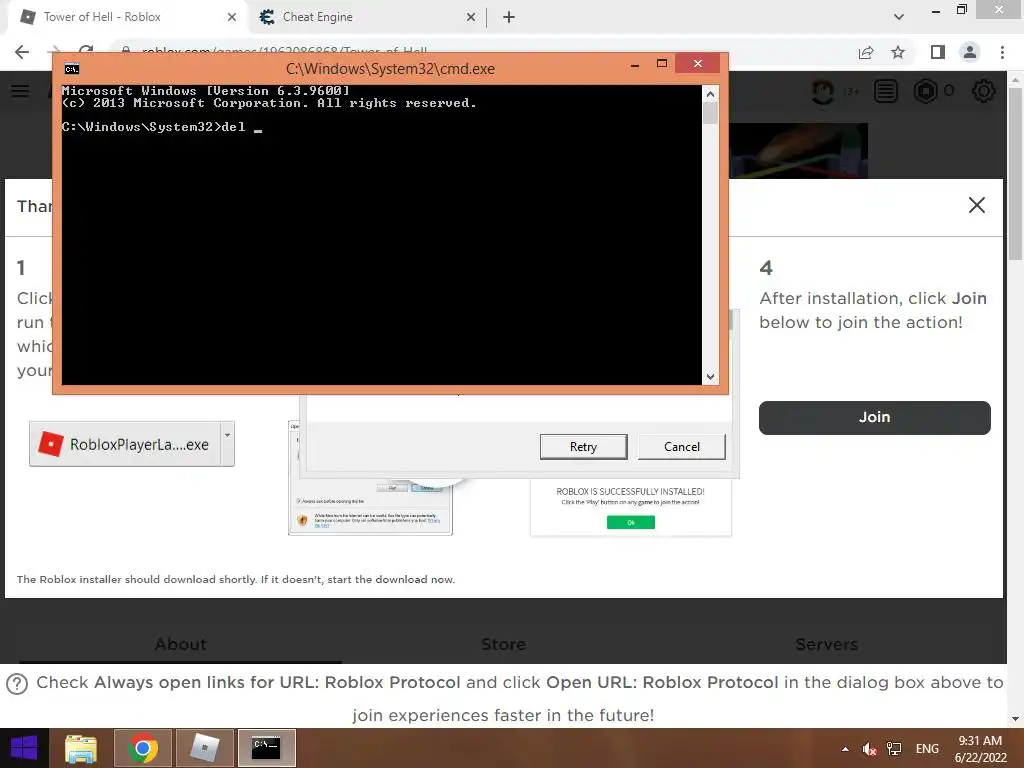The width and height of the screenshot is (1024, 768).
Task: Open the clock showing 9:31 AM
Action: 980,749
